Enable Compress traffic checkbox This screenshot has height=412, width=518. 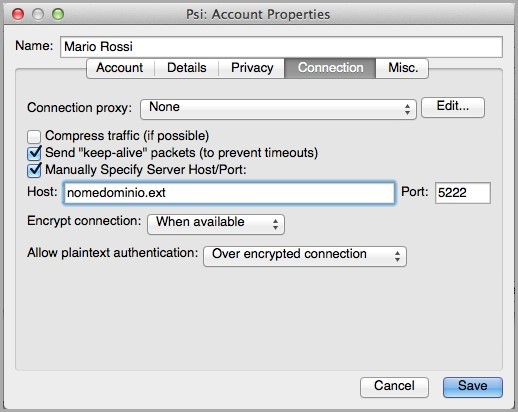pos(34,136)
